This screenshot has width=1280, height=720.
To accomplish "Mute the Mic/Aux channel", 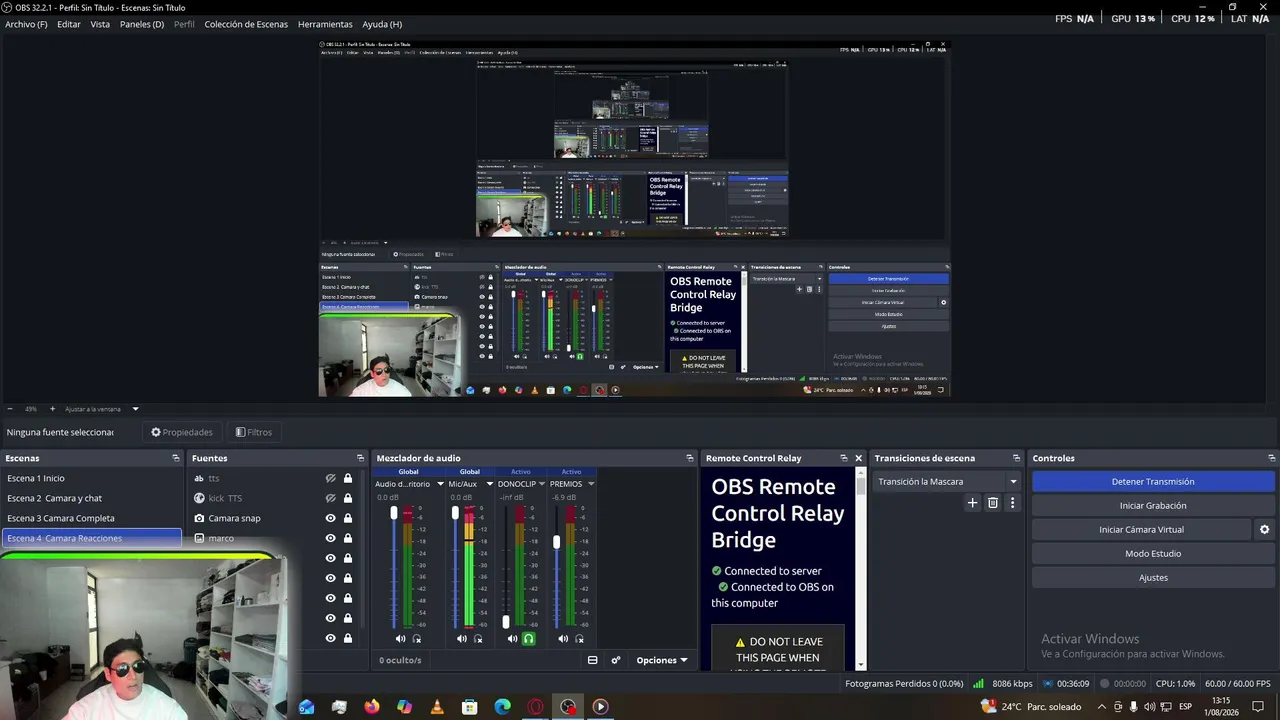I will pyautogui.click(x=461, y=639).
